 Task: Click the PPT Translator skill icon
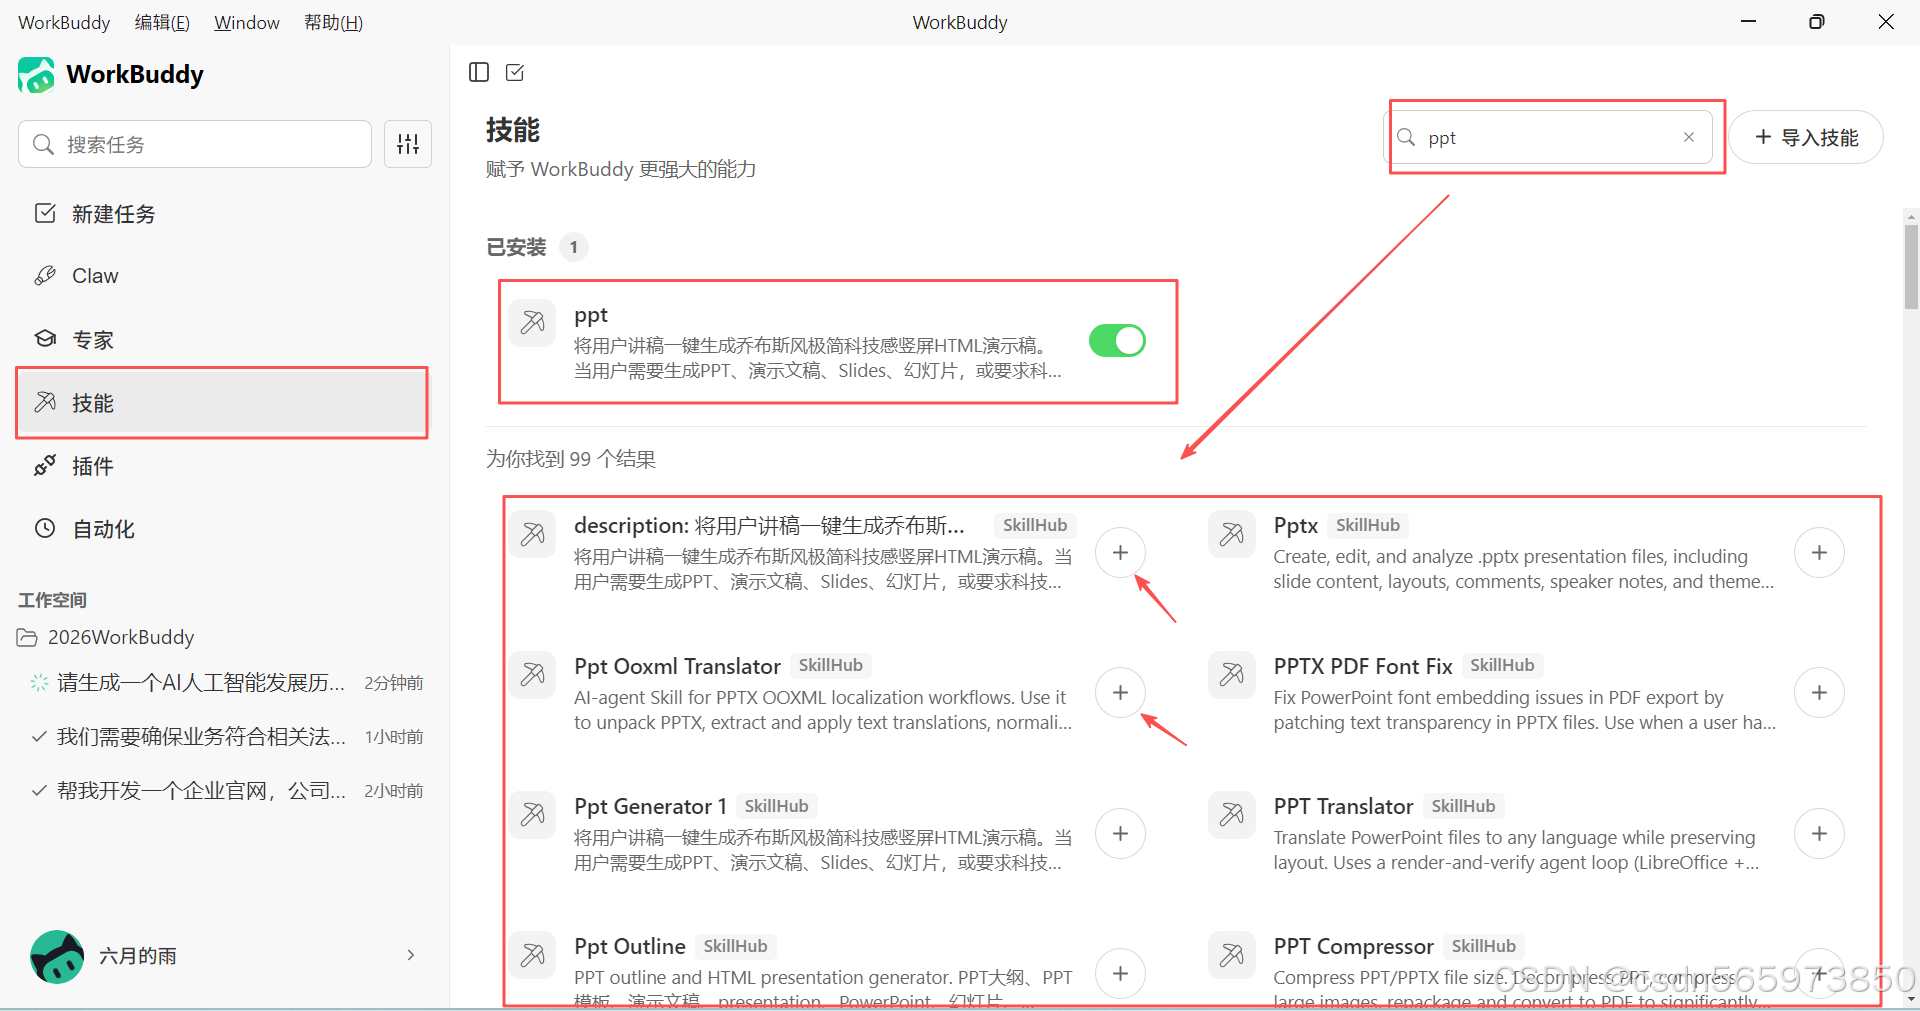tap(1232, 815)
